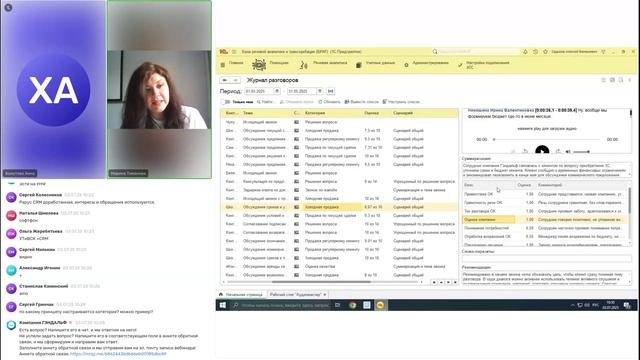This screenshot has width=640, height=360.
Task: Sort by the Сценарий column header
Action: tap(424, 113)
